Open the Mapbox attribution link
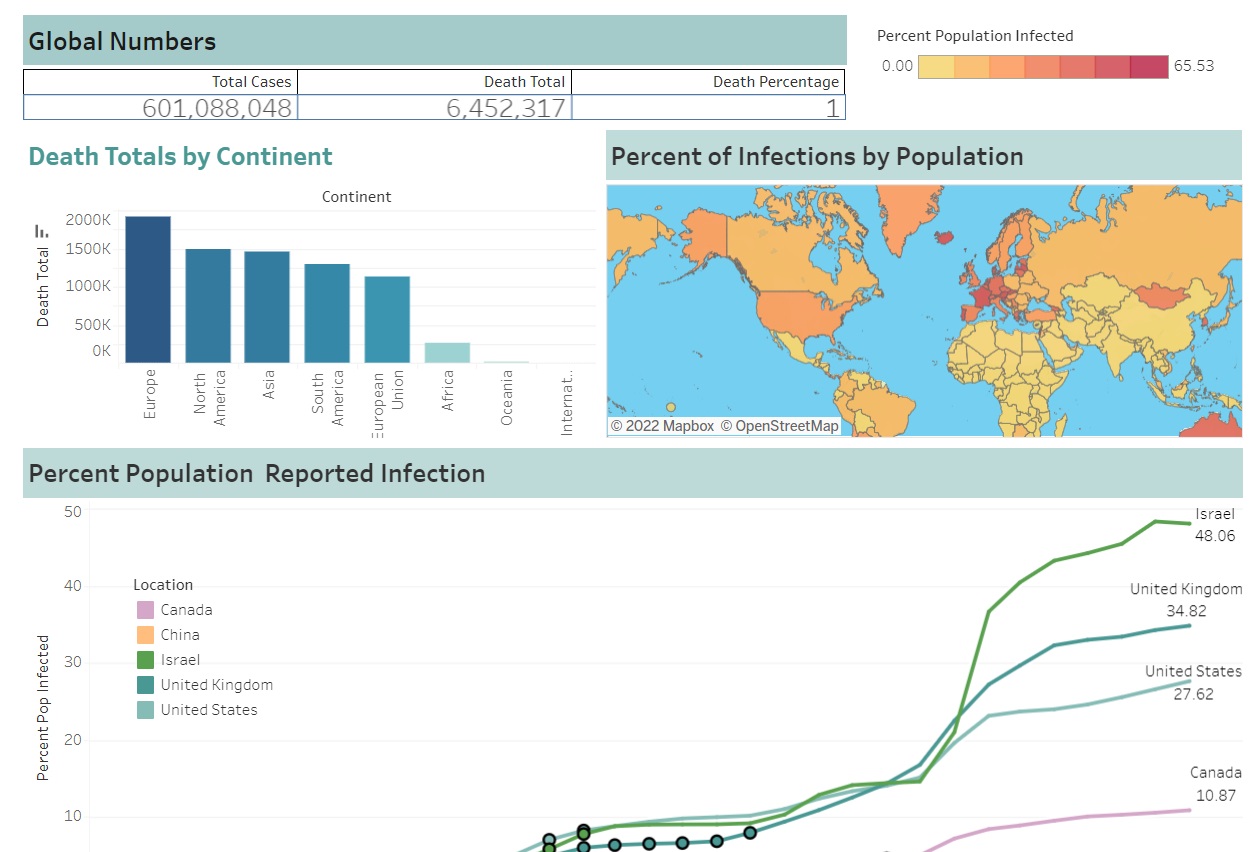This screenshot has width=1259, height=852. [x=662, y=426]
